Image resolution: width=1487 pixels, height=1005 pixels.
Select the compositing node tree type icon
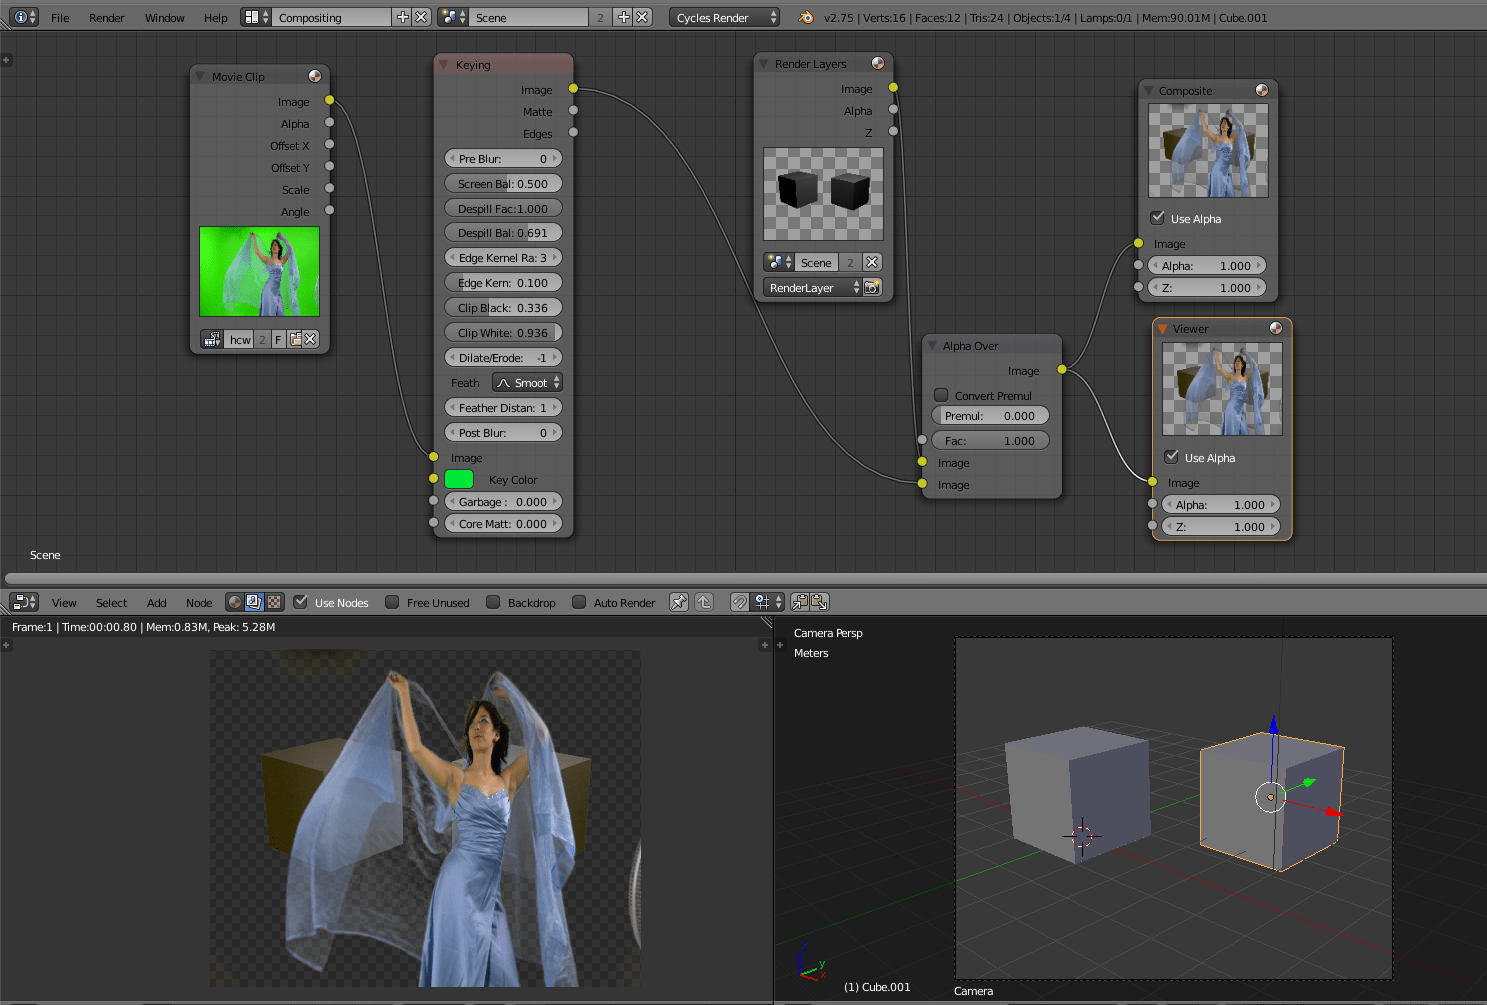[254, 602]
